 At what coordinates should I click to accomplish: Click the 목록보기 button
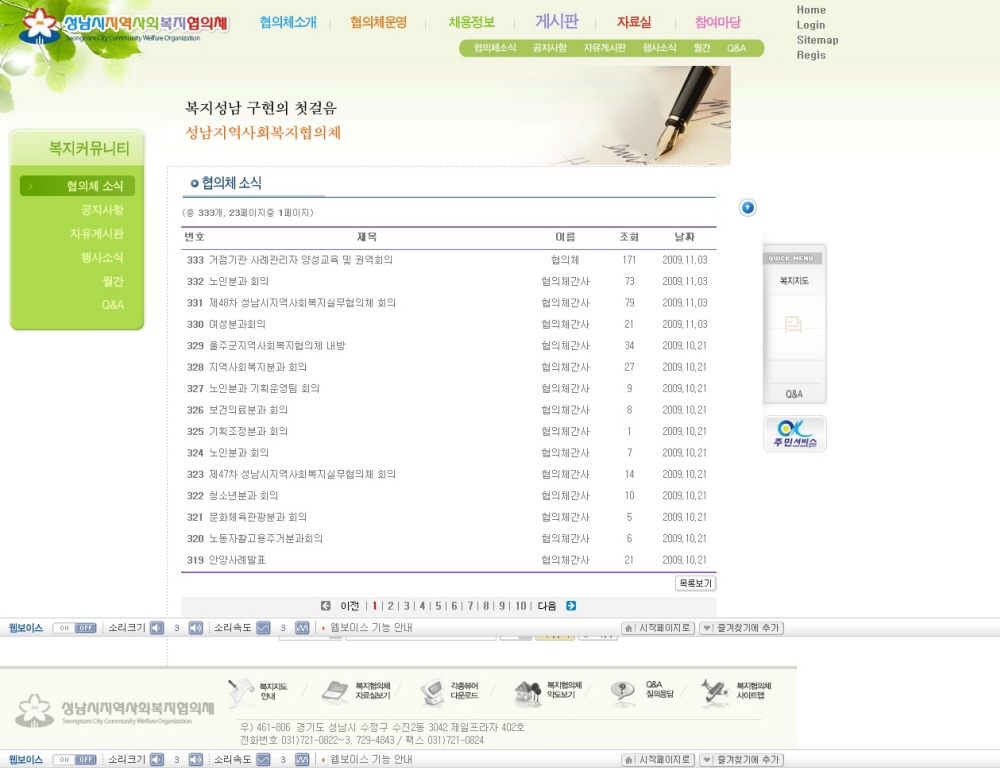(x=695, y=583)
